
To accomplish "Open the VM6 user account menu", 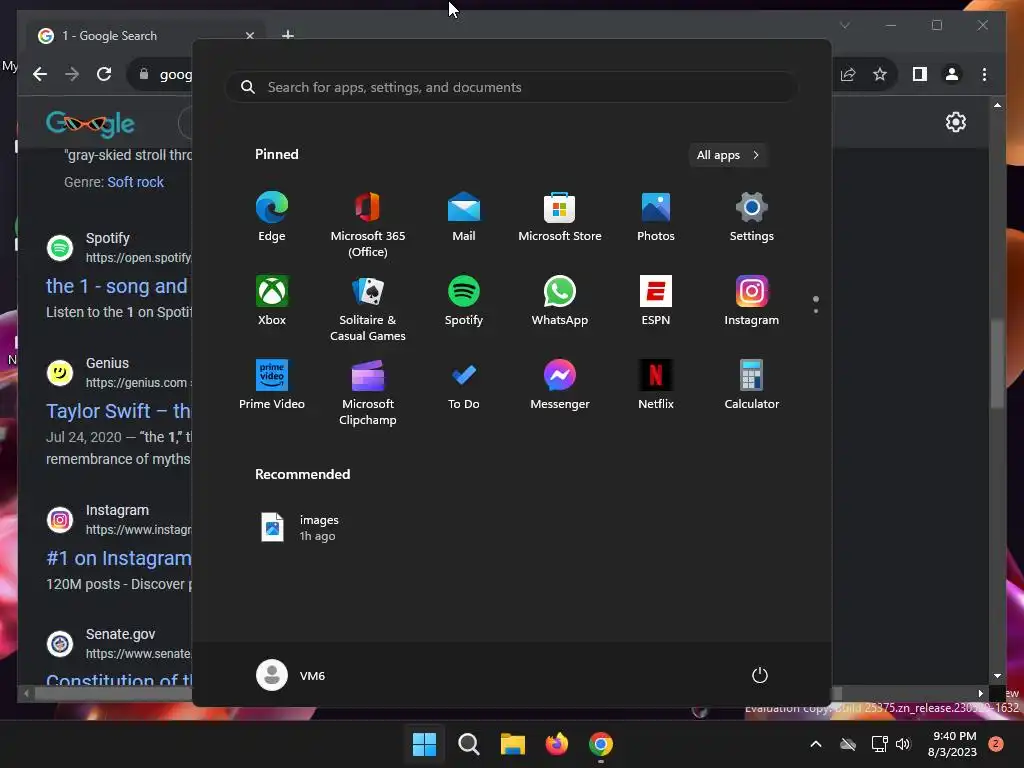I will [291, 675].
